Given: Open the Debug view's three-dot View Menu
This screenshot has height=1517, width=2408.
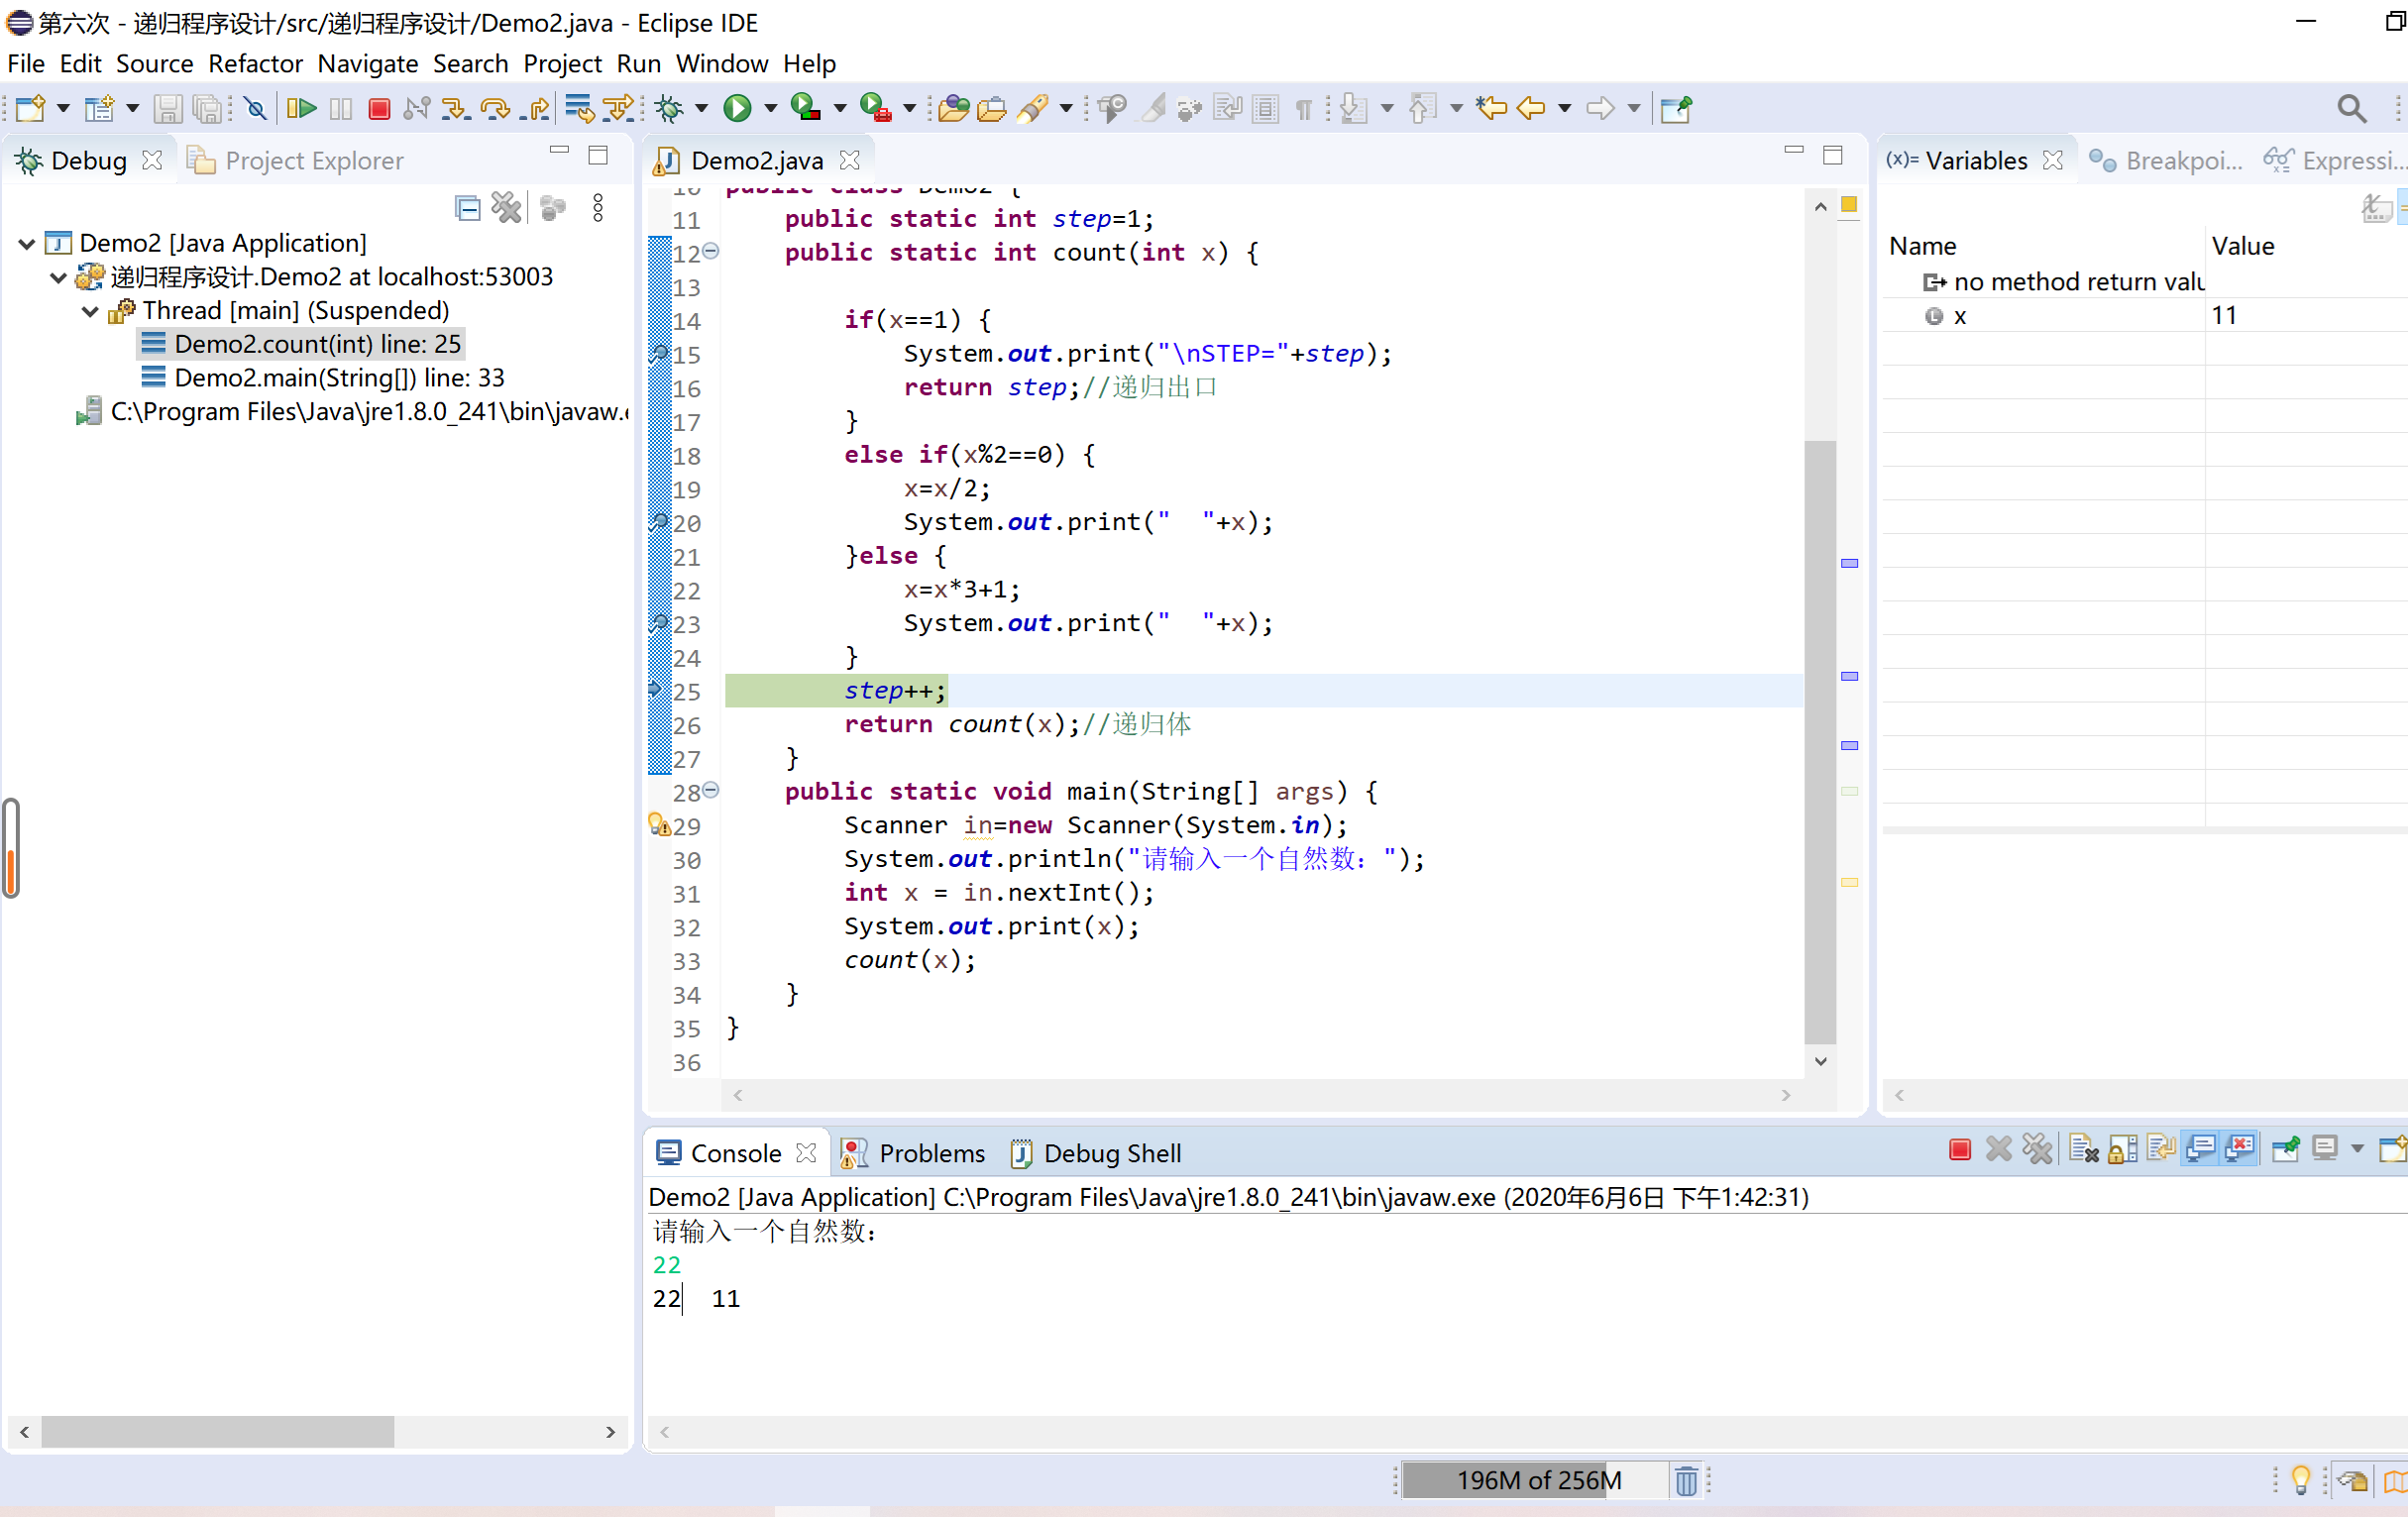Looking at the screenshot, I should (598, 208).
